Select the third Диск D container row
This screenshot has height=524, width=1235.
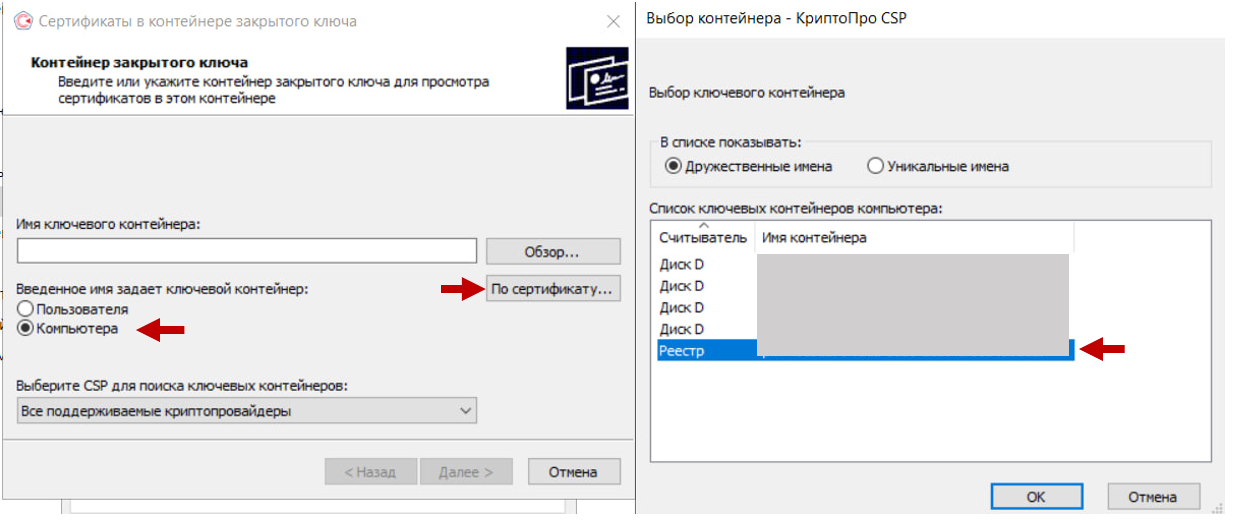(x=862, y=307)
